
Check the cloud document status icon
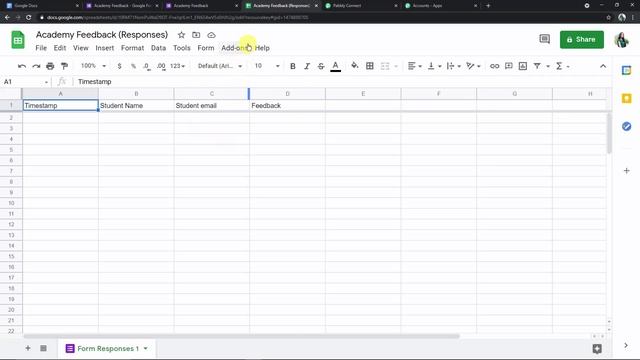[211, 35]
